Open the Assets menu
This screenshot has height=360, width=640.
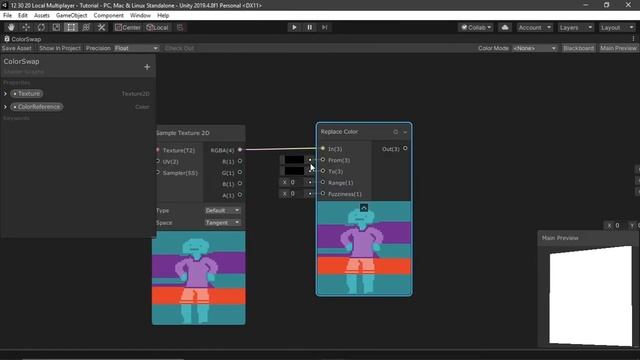[42, 16]
